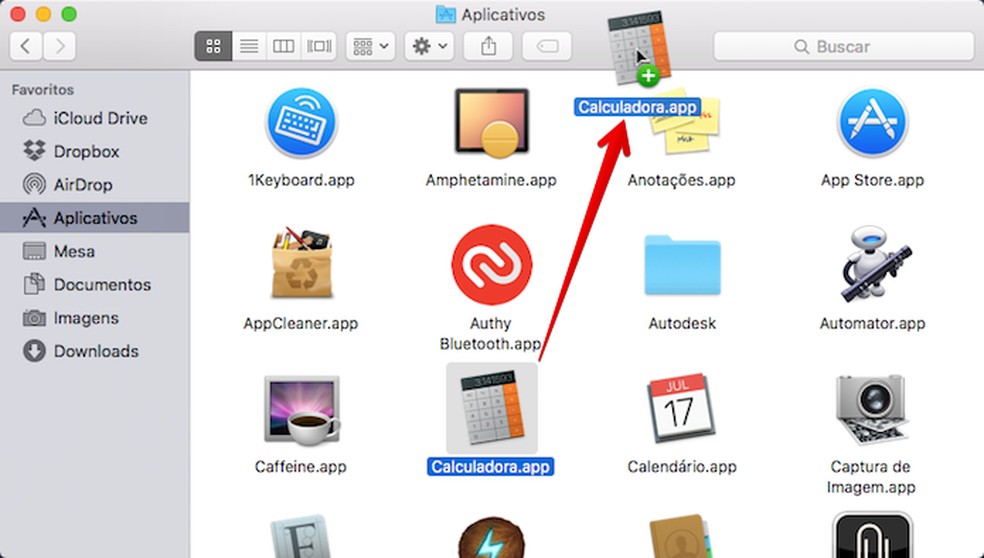Click the 1Keyboard.app file name
984x558 pixels.
point(301,180)
